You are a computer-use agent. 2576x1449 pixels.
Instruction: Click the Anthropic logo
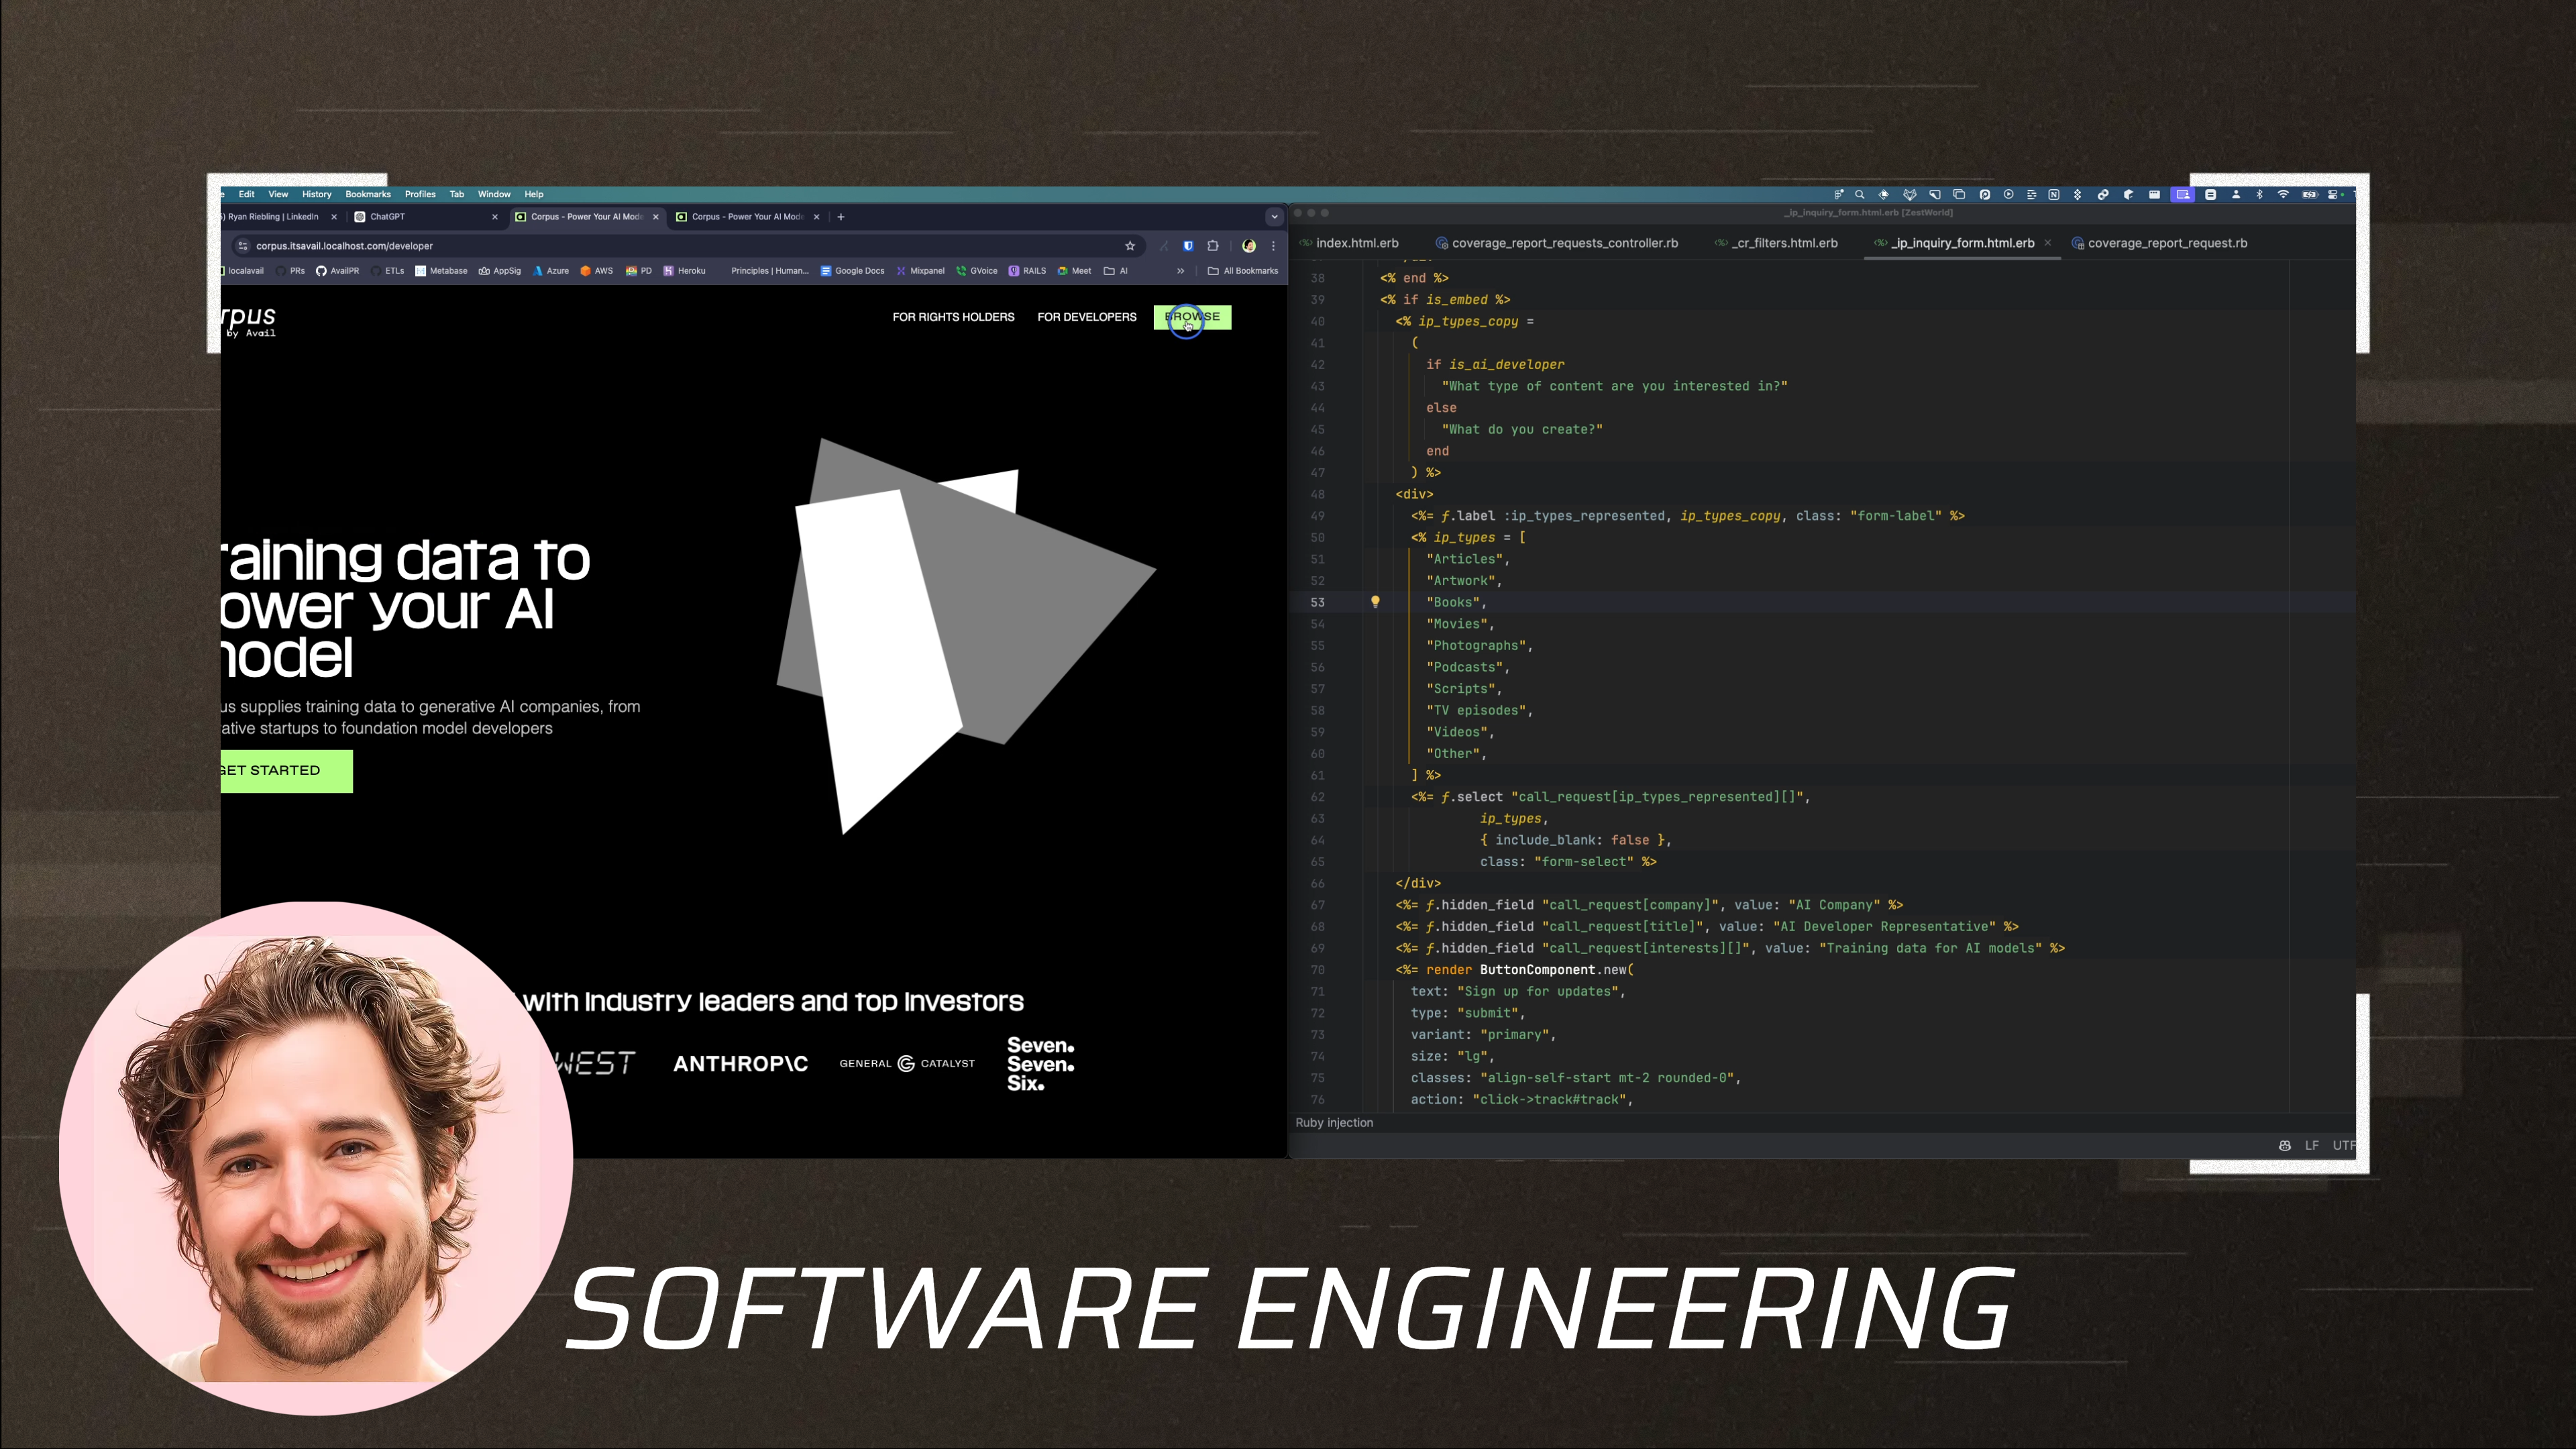point(740,1064)
